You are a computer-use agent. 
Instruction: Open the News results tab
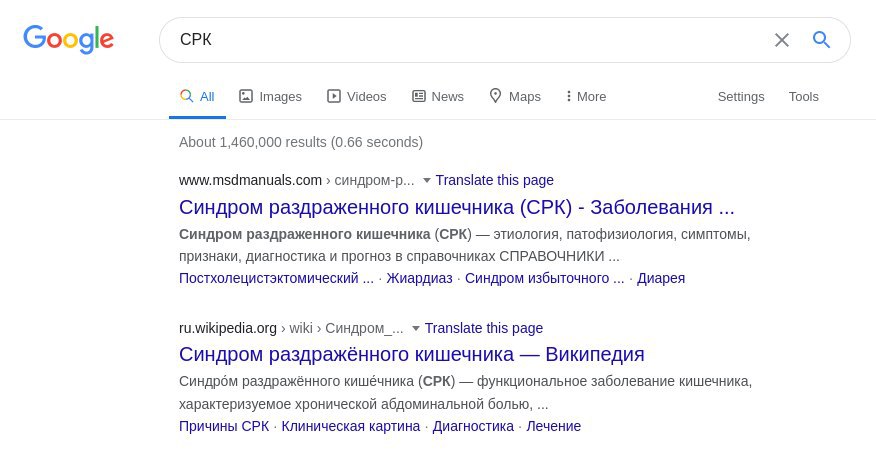[437, 97]
